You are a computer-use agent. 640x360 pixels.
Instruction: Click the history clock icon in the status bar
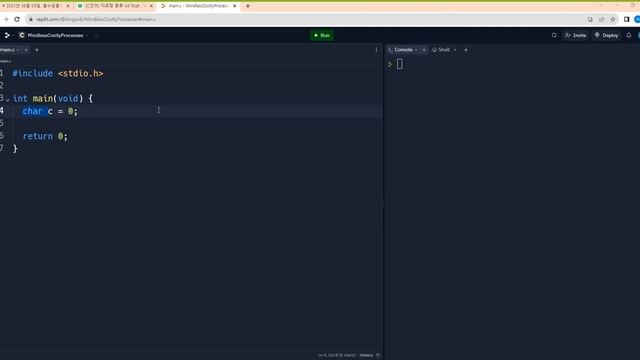point(378,355)
